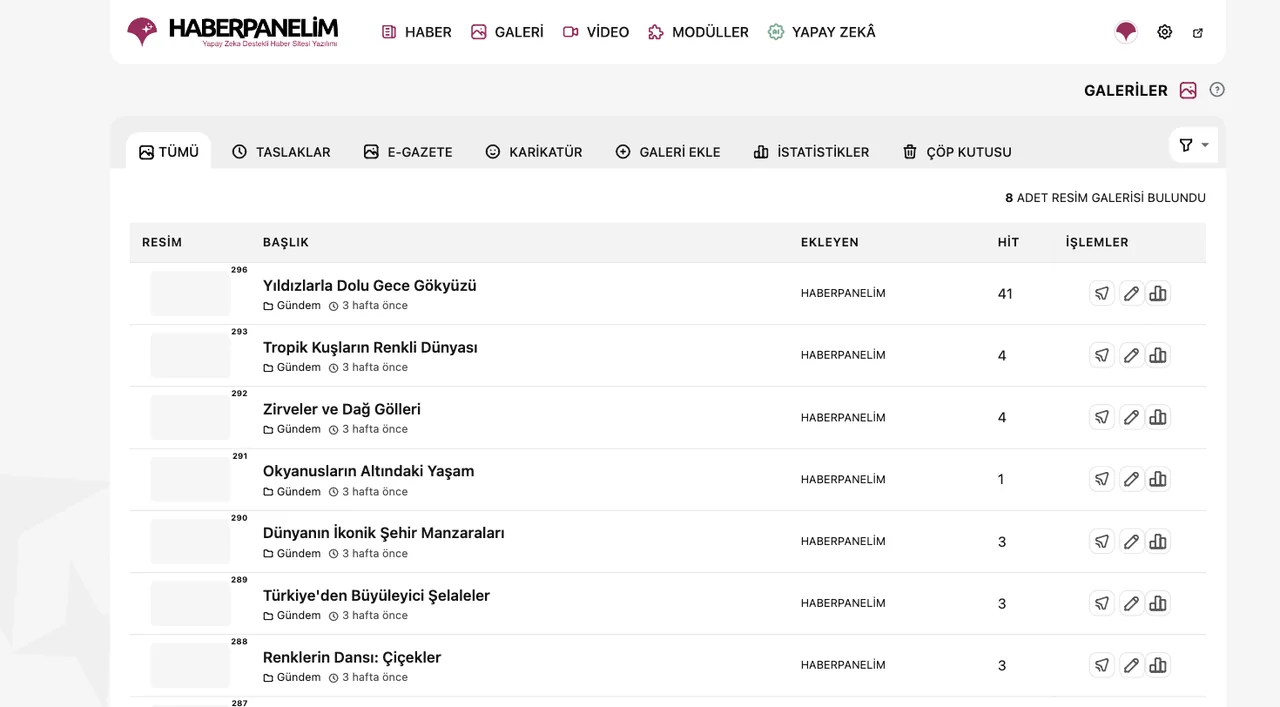This screenshot has height=707, width=1280.
Task: Expand the filter dropdown
Action: (x=1193, y=145)
